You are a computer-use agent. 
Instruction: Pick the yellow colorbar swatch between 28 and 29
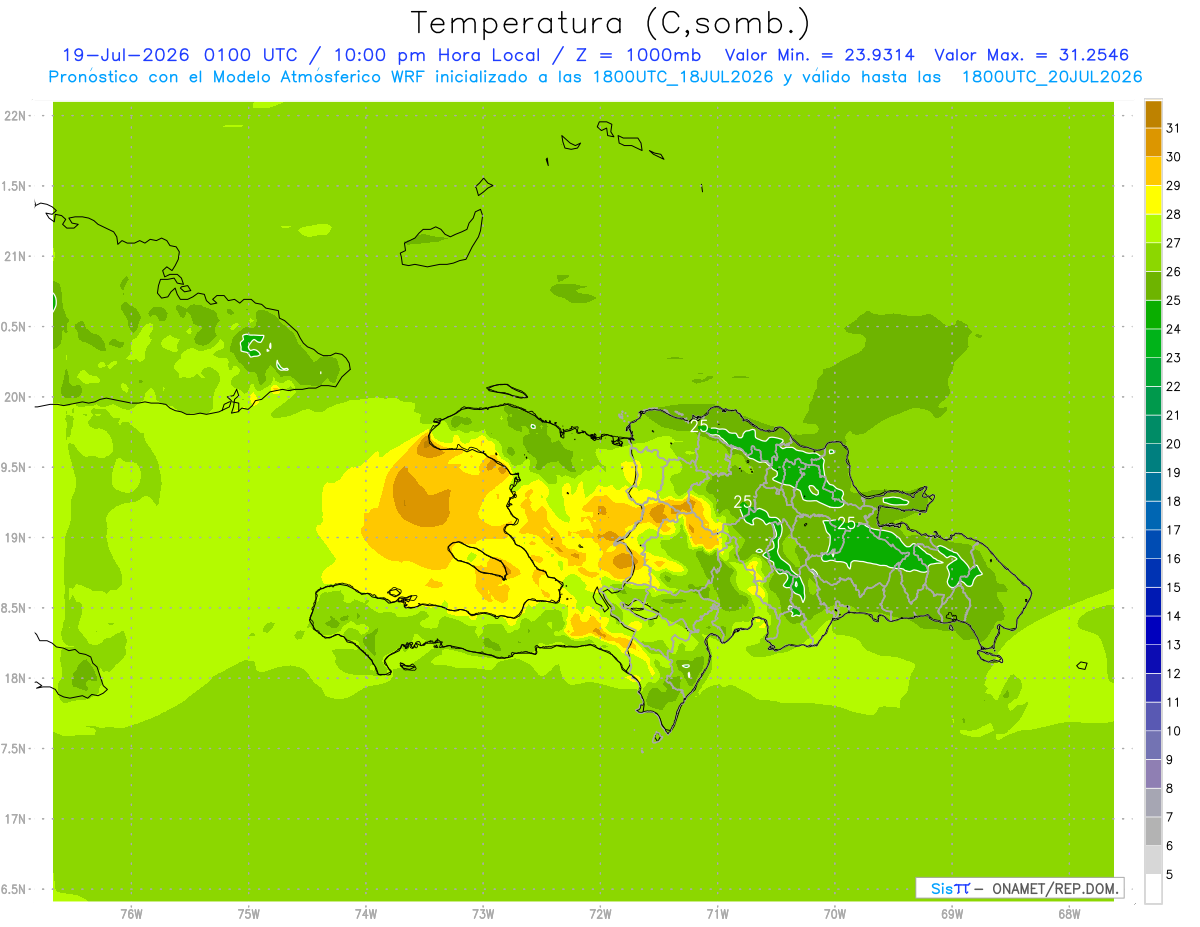pyautogui.click(x=1153, y=200)
